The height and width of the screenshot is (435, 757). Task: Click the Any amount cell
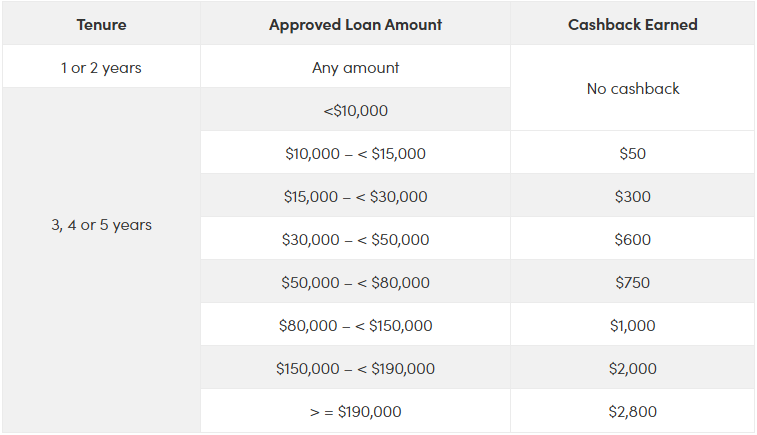355,68
